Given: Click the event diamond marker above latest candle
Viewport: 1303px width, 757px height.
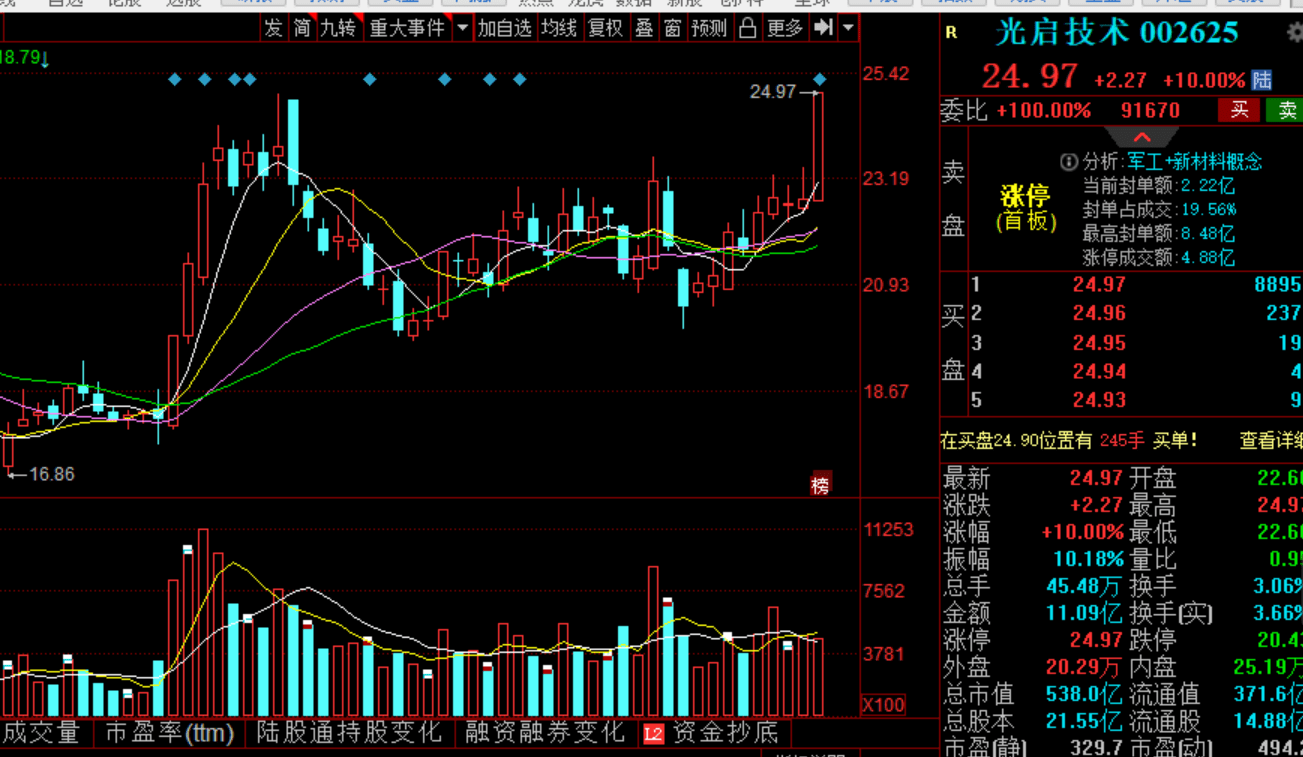Looking at the screenshot, I should tap(820, 79).
